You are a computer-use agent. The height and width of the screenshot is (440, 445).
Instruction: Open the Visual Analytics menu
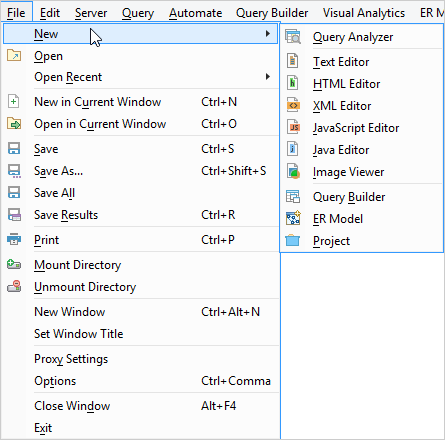[x=364, y=13]
